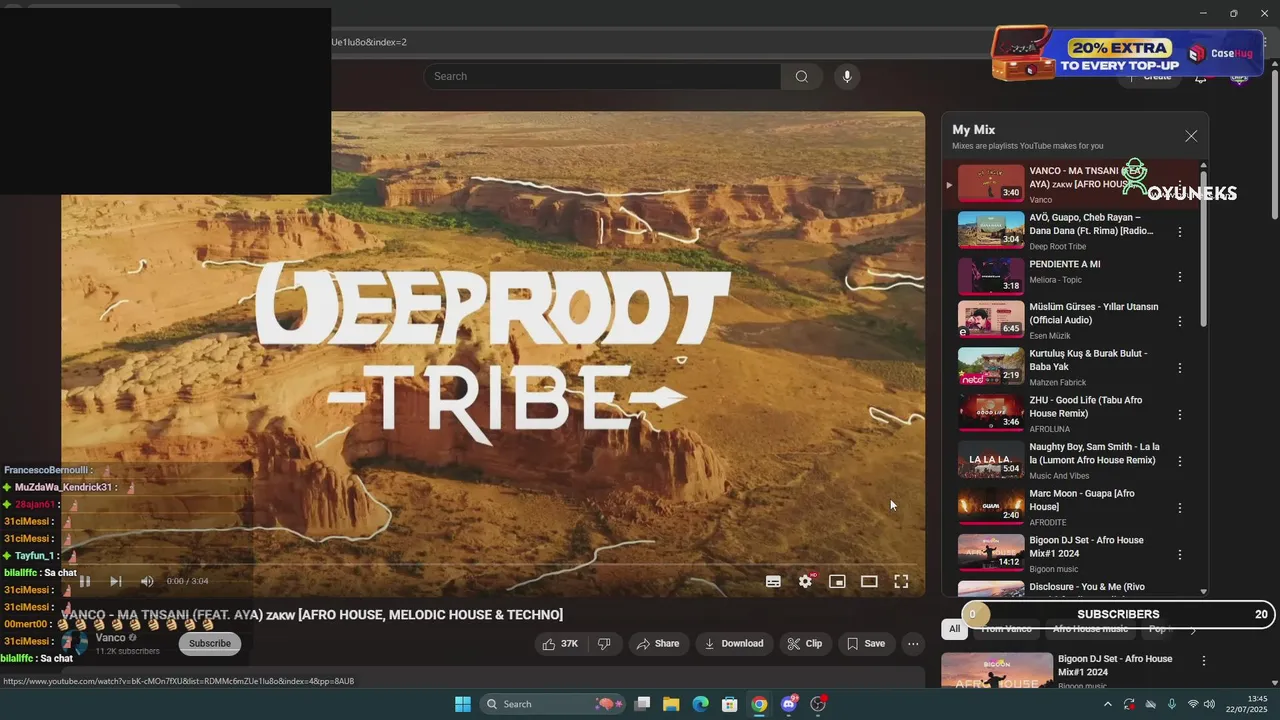Pause the playing video
The height and width of the screenshot is (720, 1280).
[85, 581]
